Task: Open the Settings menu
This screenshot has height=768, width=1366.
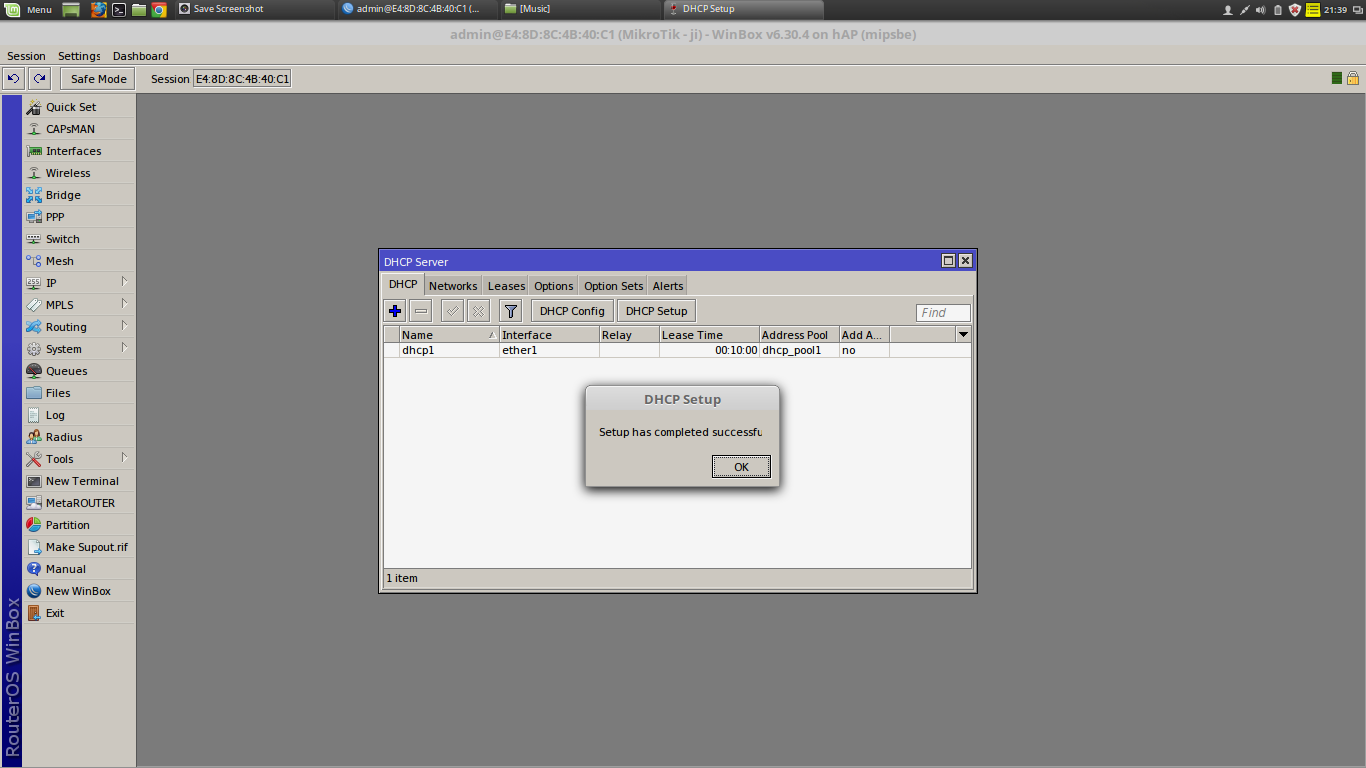Action: 79,56
